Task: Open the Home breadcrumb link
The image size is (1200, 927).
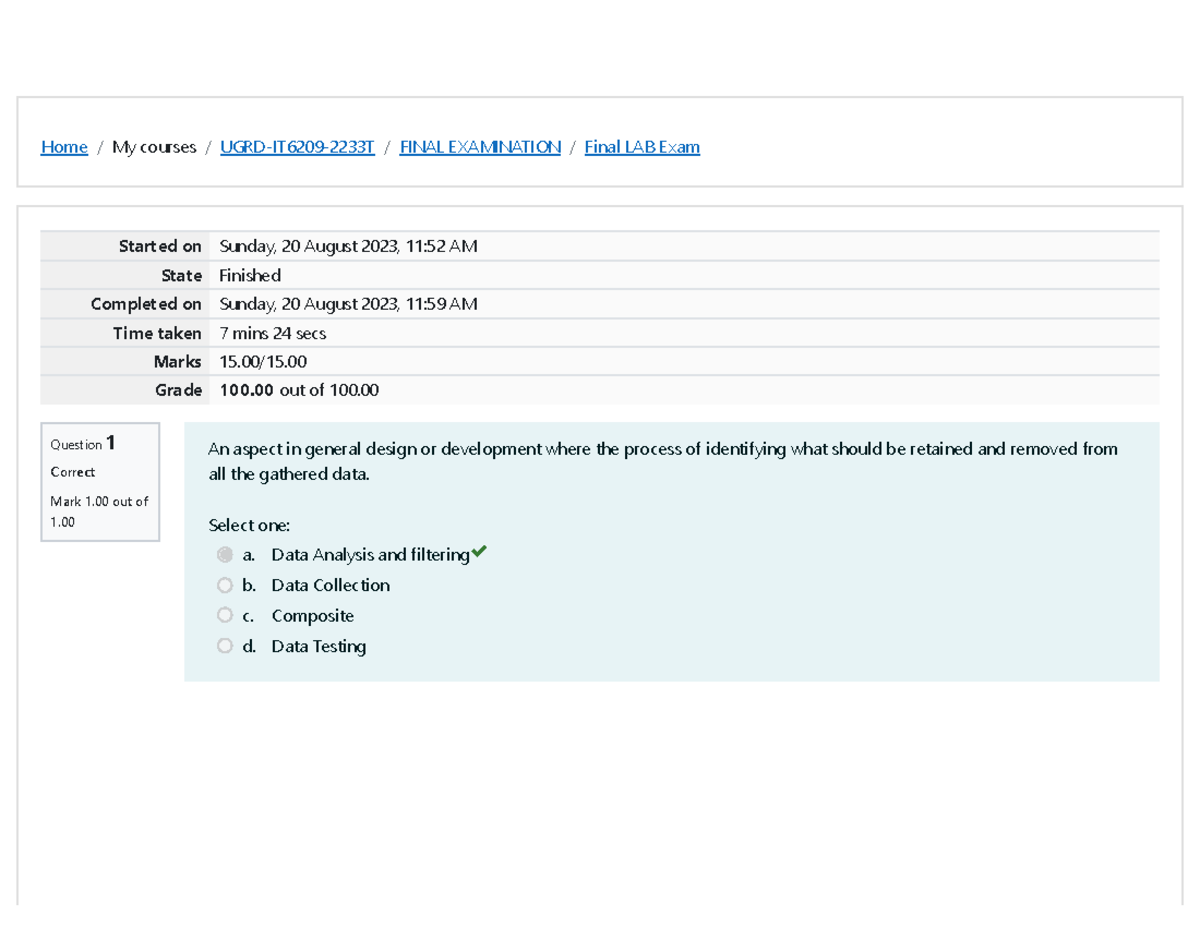Action: [63, 146]
